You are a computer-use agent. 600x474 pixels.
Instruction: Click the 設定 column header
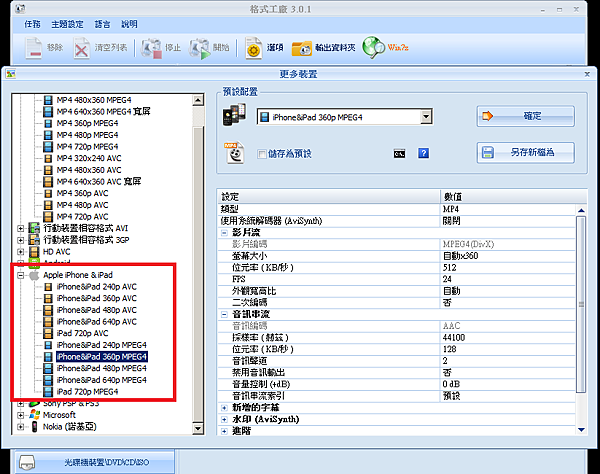click(x=329, y=197)
